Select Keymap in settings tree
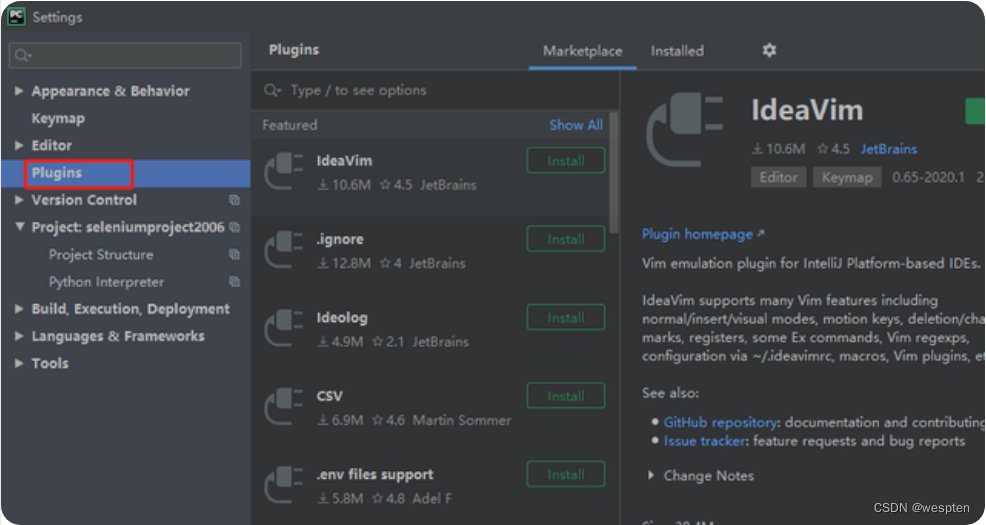The width and height of the screenshot is (986, 525). click(58, 118)
